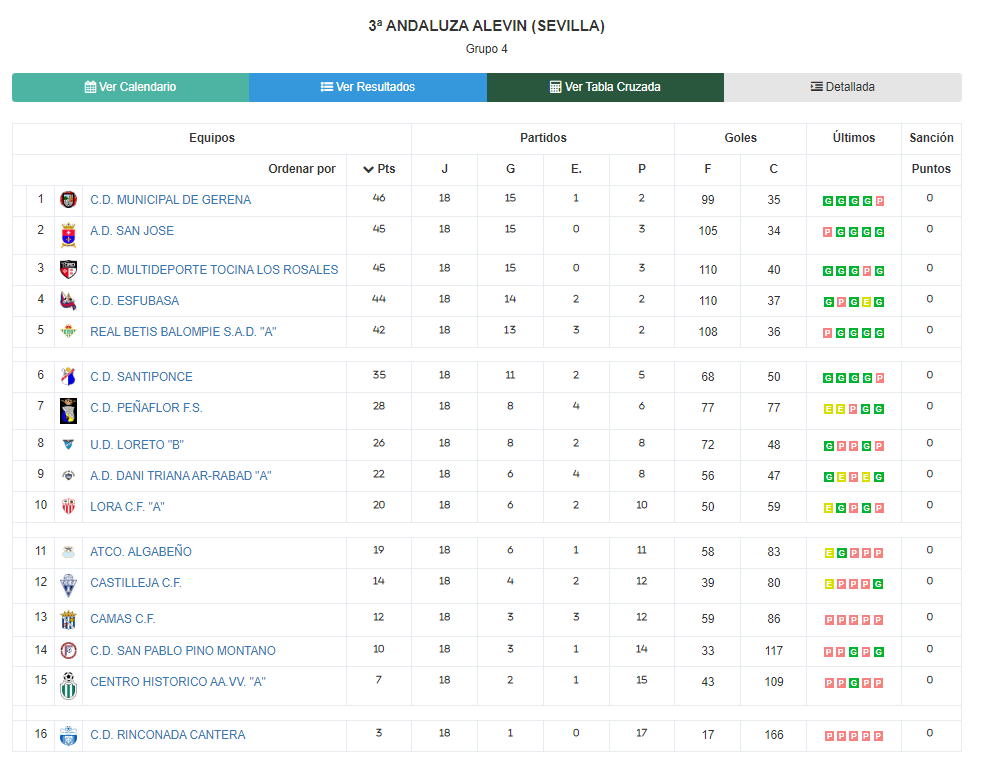Image resolution: width=981 pixels, height=758 pixels.
Task: Click the F goals column header
Action: 708,169
